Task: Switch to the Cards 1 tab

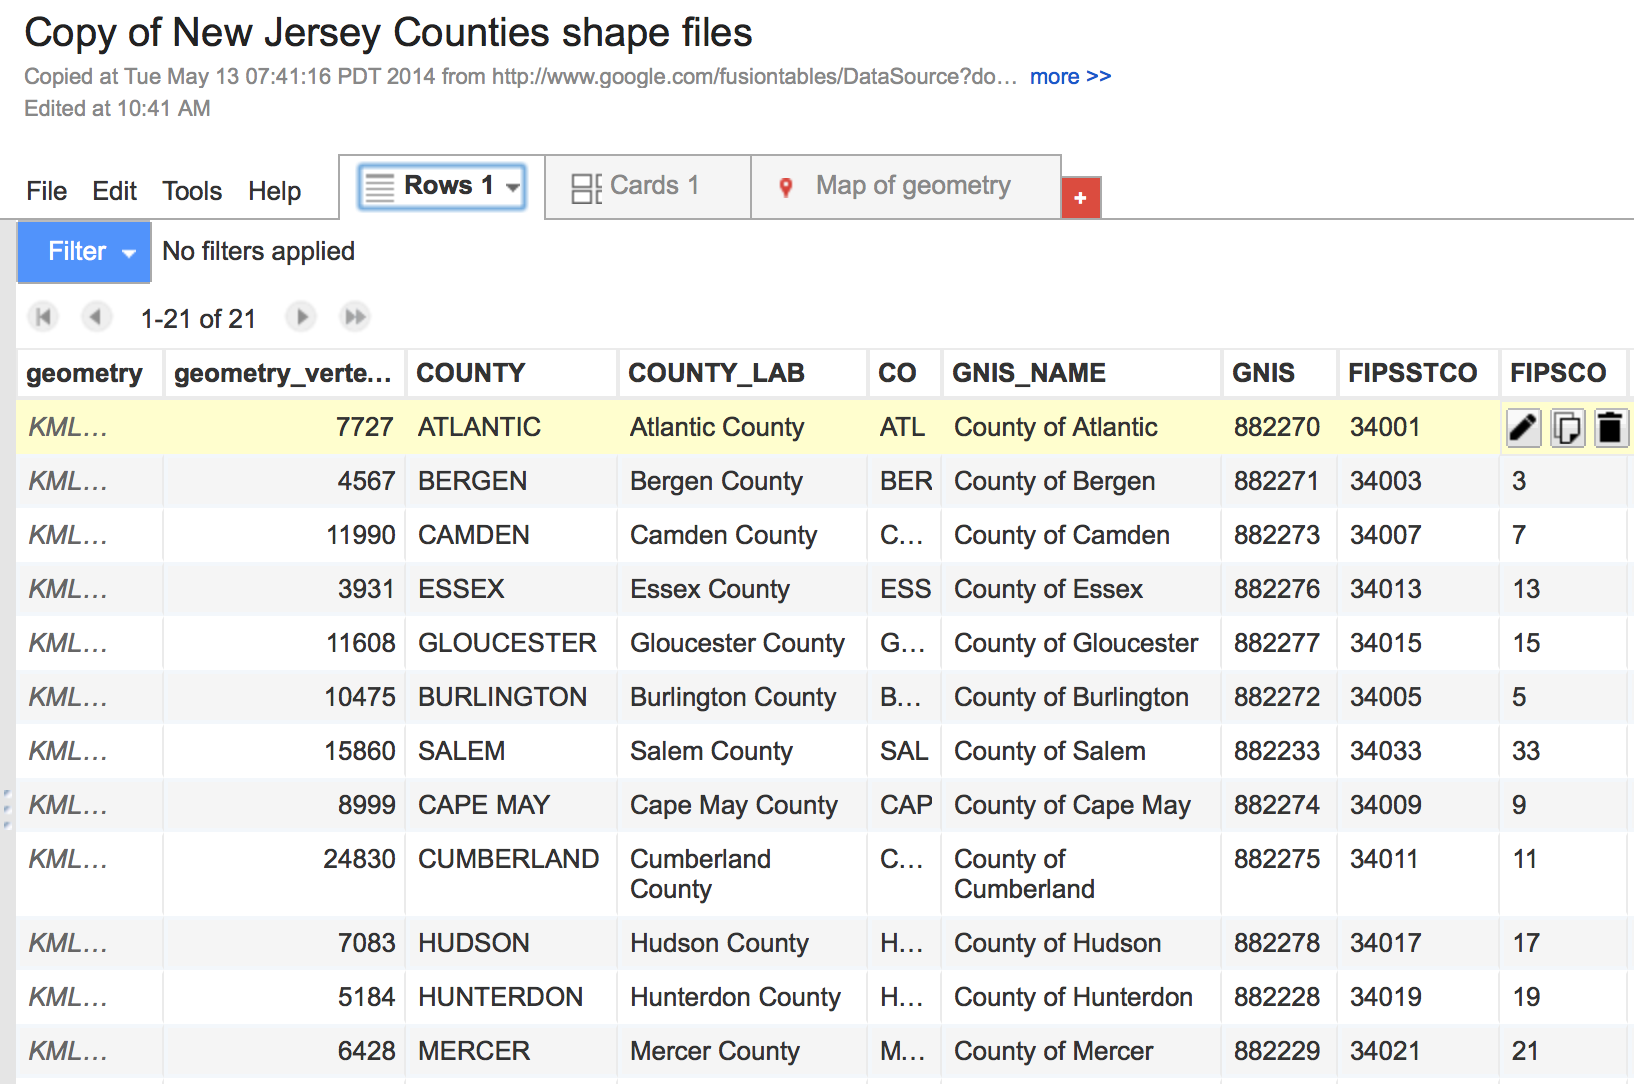Action: [x=648, y=186]
